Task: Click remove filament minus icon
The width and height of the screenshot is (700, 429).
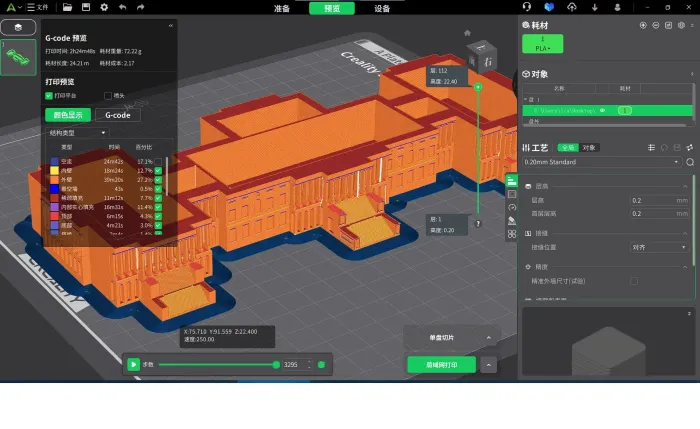Action: coord(656,25)
